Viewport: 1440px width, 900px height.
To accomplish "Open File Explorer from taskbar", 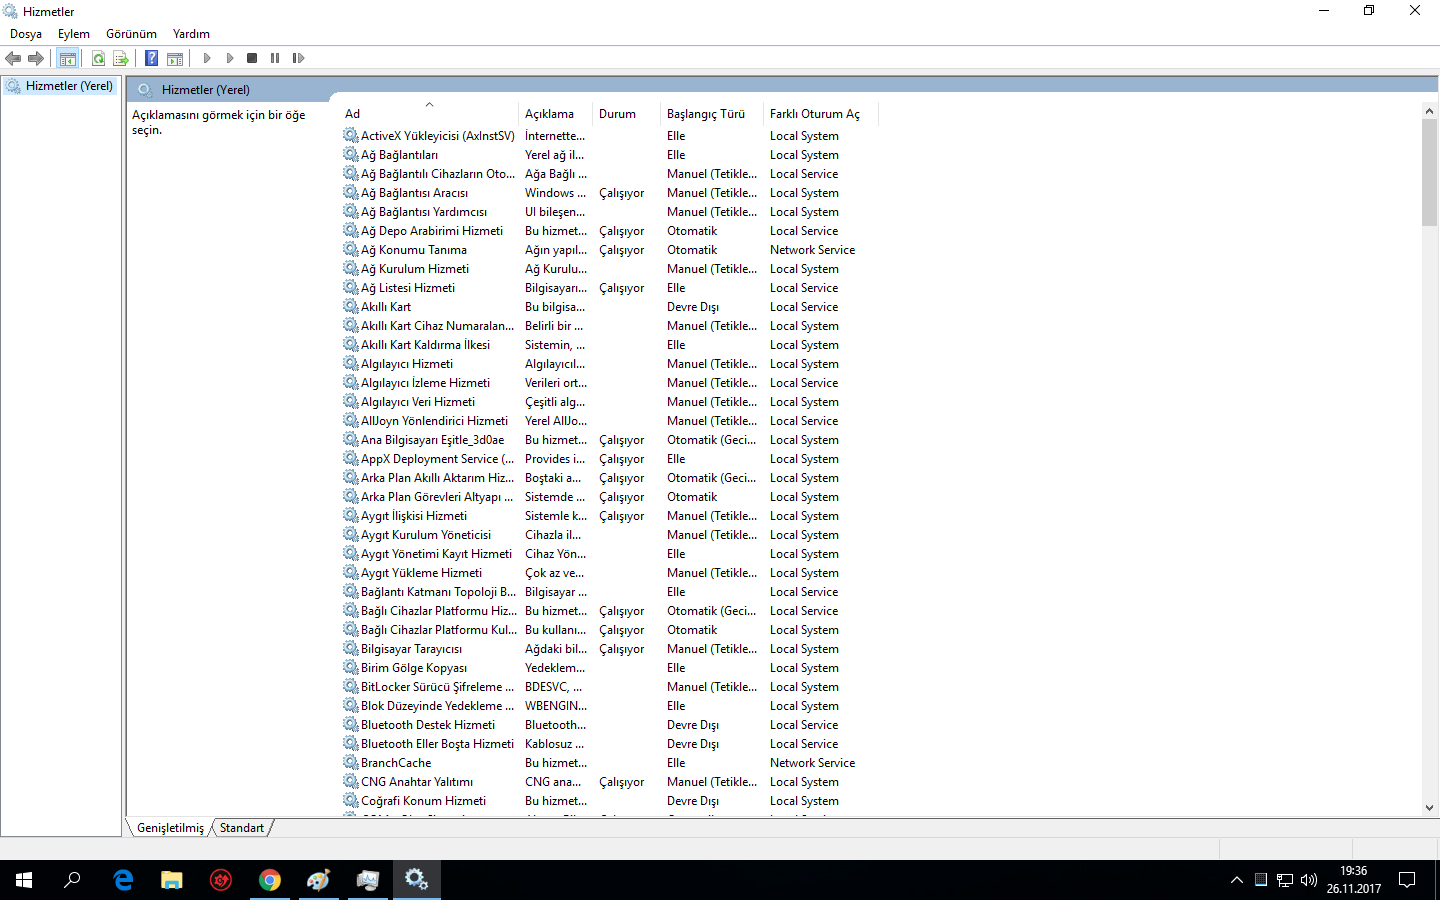I will pos(172,880).
